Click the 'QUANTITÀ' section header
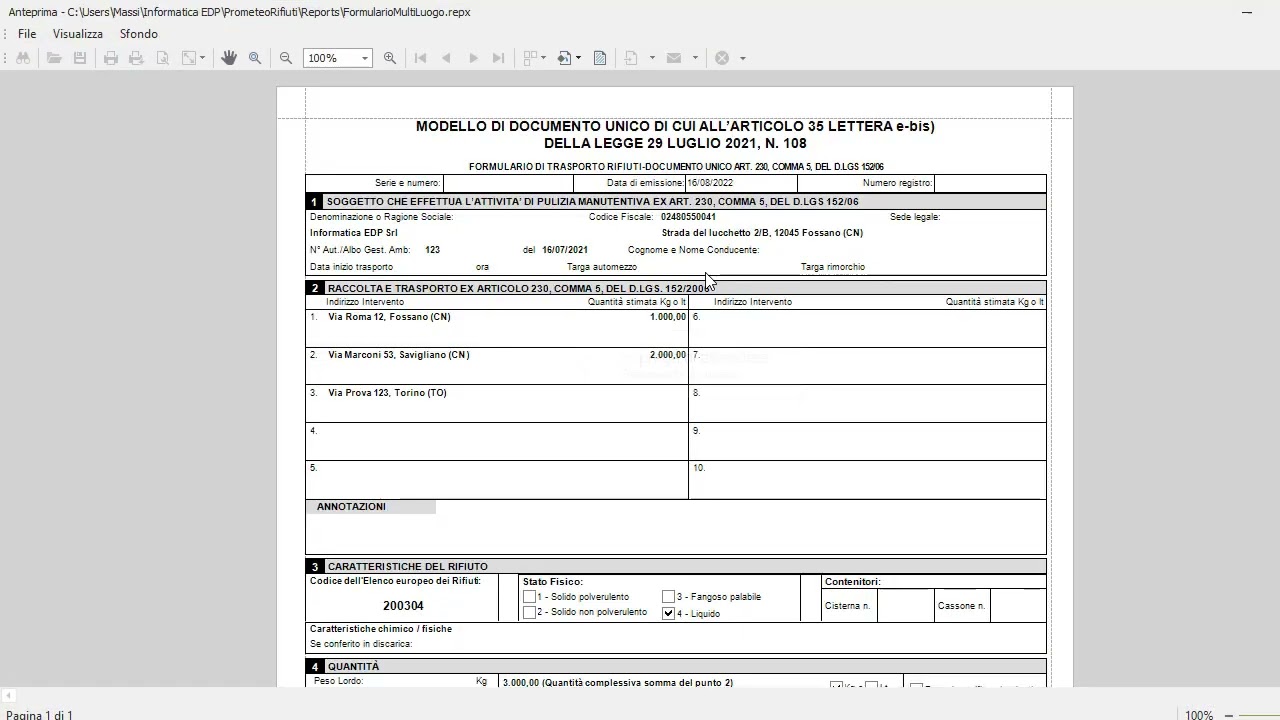The image size is (1280, 720). click(354, 667)
